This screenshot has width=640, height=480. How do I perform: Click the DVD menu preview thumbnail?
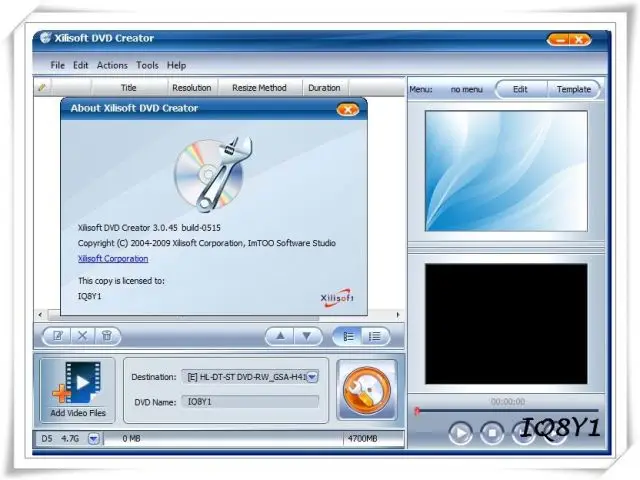[506, 171]
